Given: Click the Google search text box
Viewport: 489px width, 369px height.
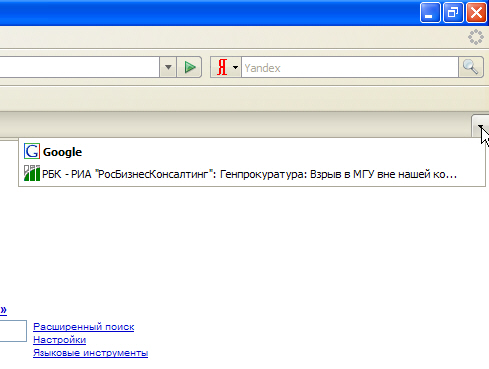Looking at the screenshot, I should [13, 331].
